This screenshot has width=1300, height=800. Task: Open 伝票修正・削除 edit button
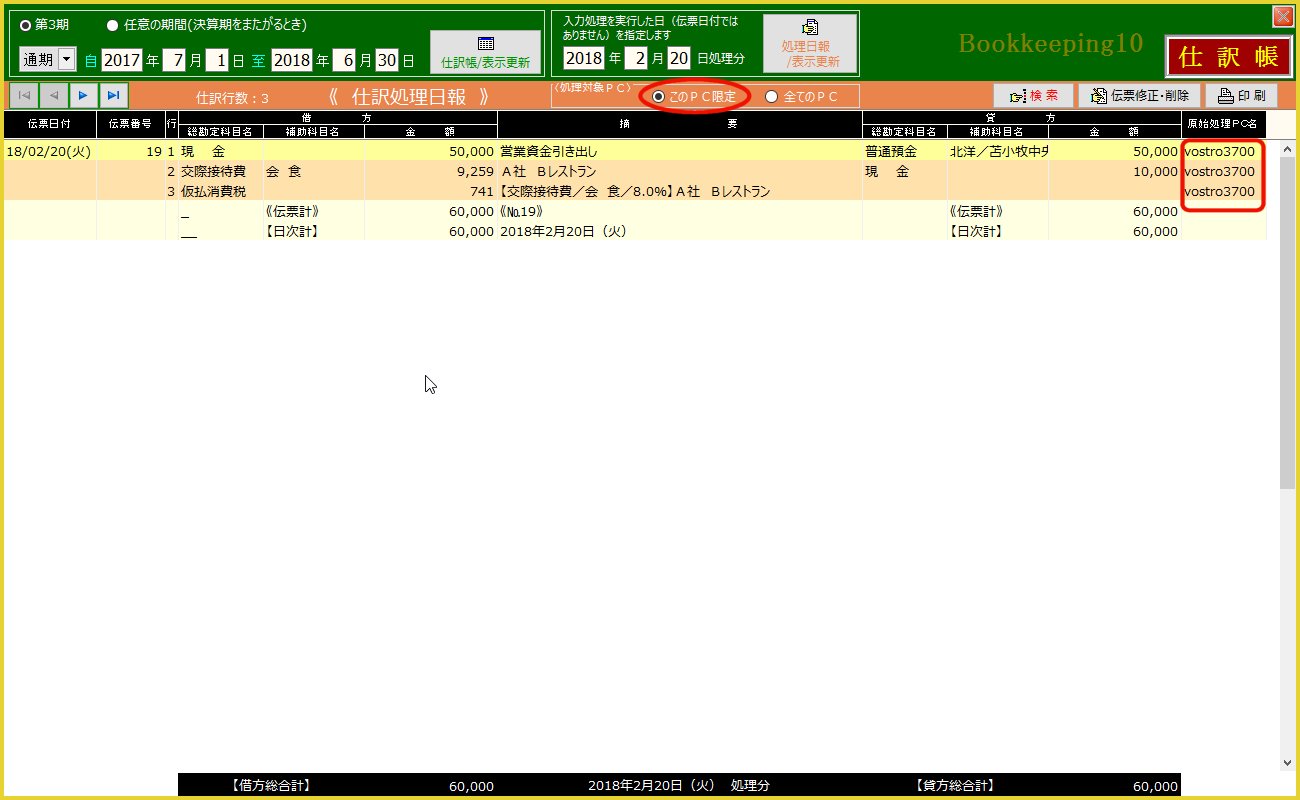point(1139,96)
